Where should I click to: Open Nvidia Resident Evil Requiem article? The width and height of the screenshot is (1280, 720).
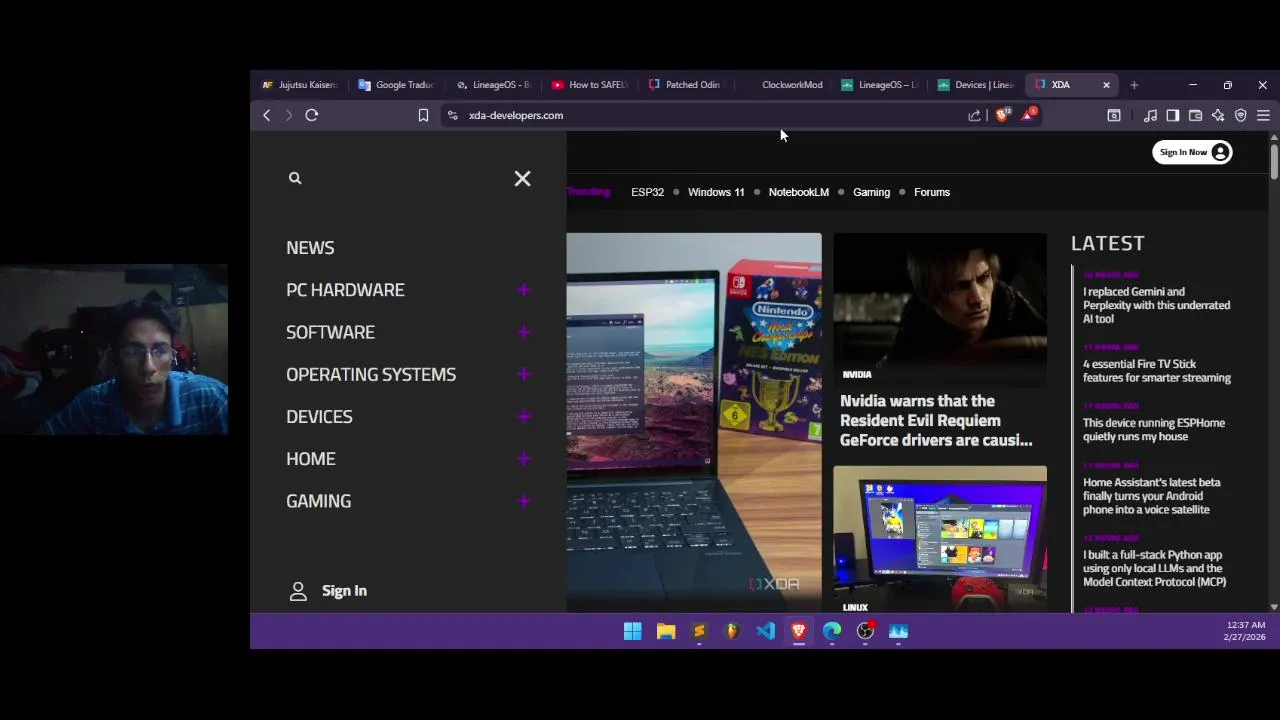pos(936,421)
